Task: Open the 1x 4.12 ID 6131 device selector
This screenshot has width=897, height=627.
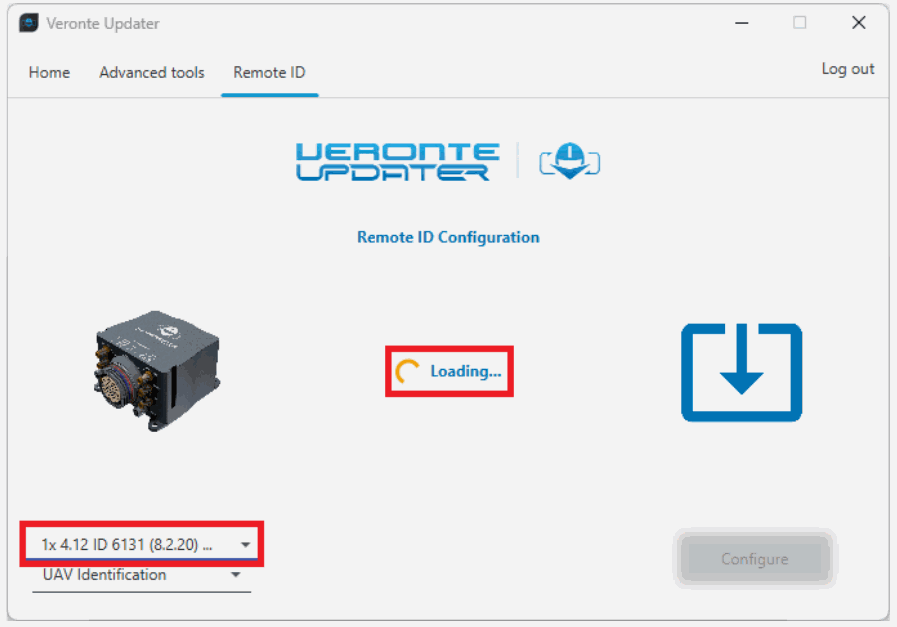Action: [128, 545]
